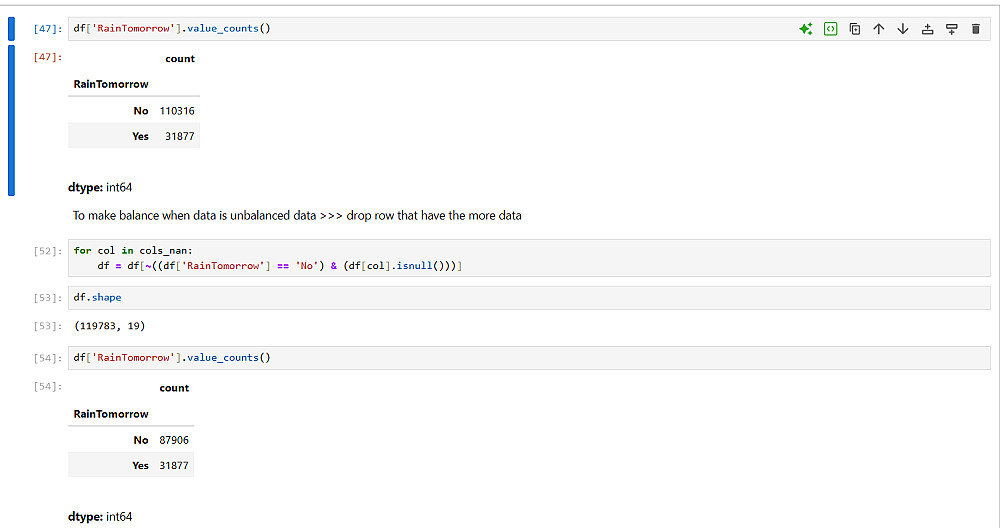1000x528 pixels.
Task: Move the cell up
Action: tap(878, 29)
